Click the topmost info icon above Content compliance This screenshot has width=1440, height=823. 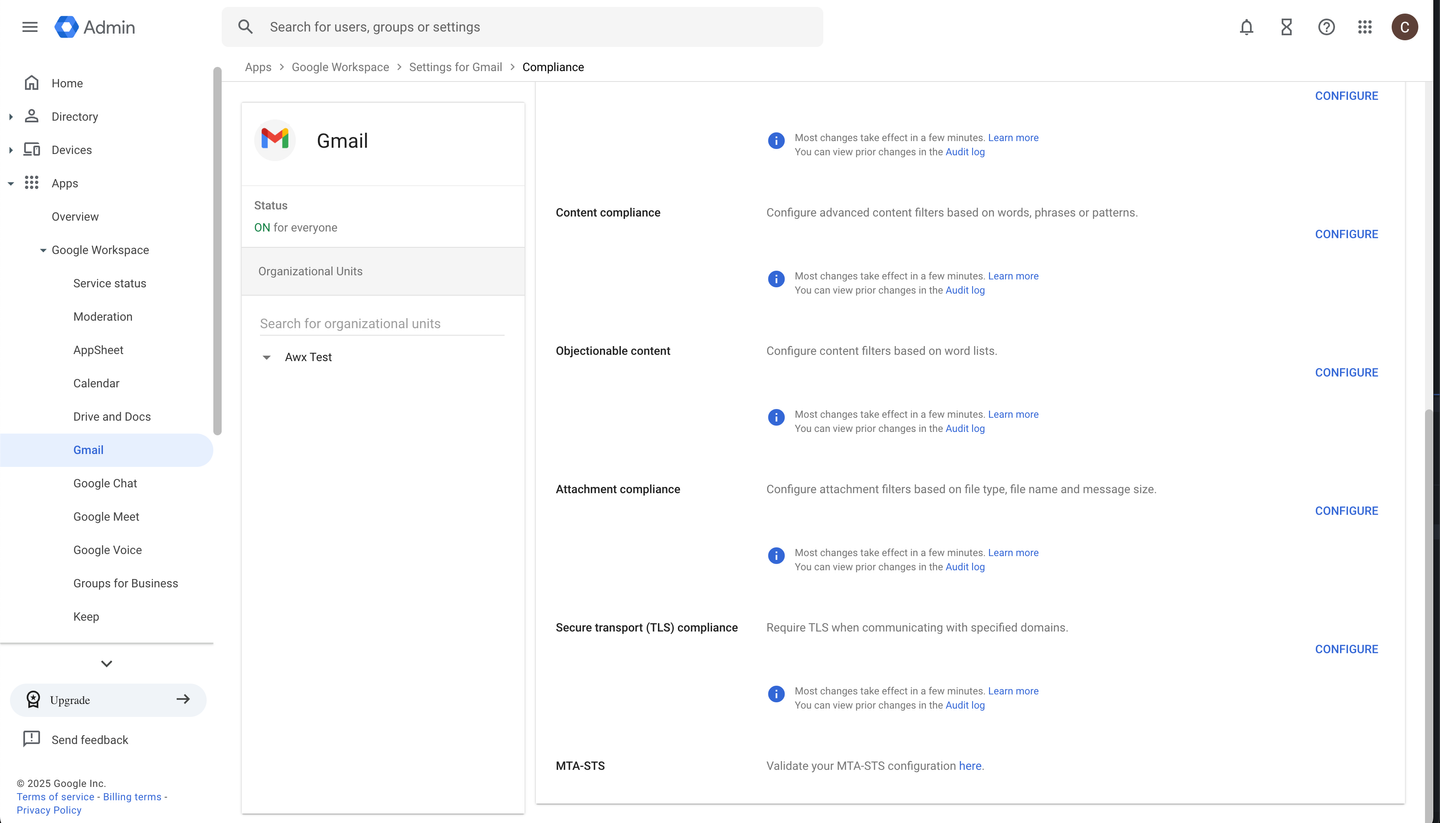776,141
